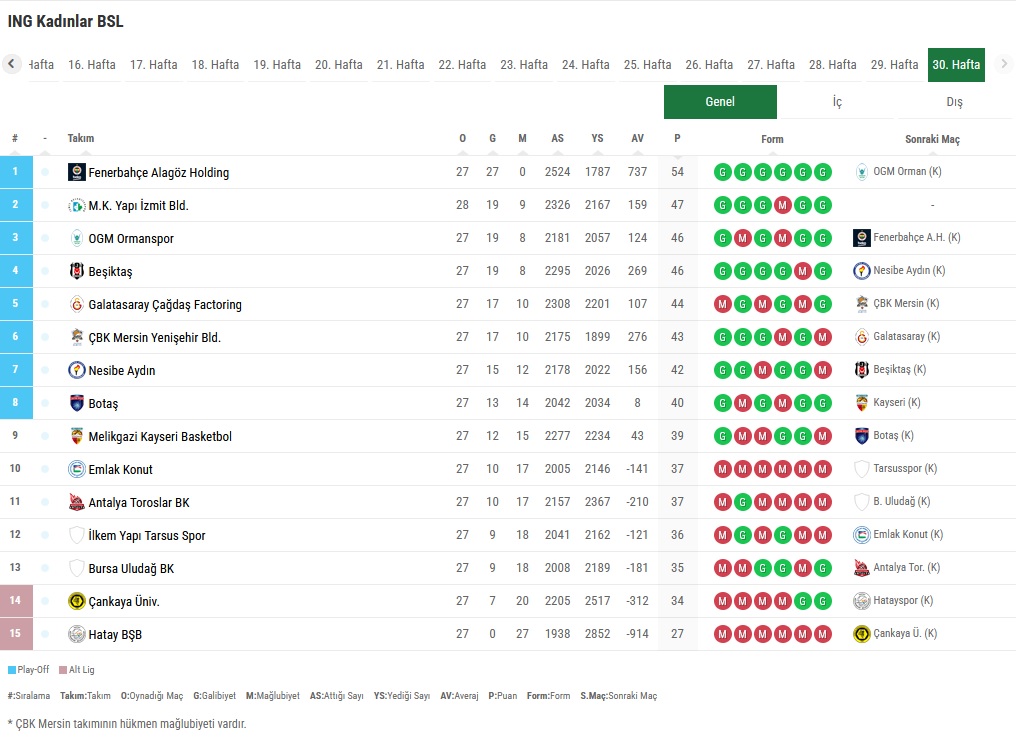Click rank 14 relegation-colored cell
The height and width of the screenshot is (743, 1016).
[16, 600]
